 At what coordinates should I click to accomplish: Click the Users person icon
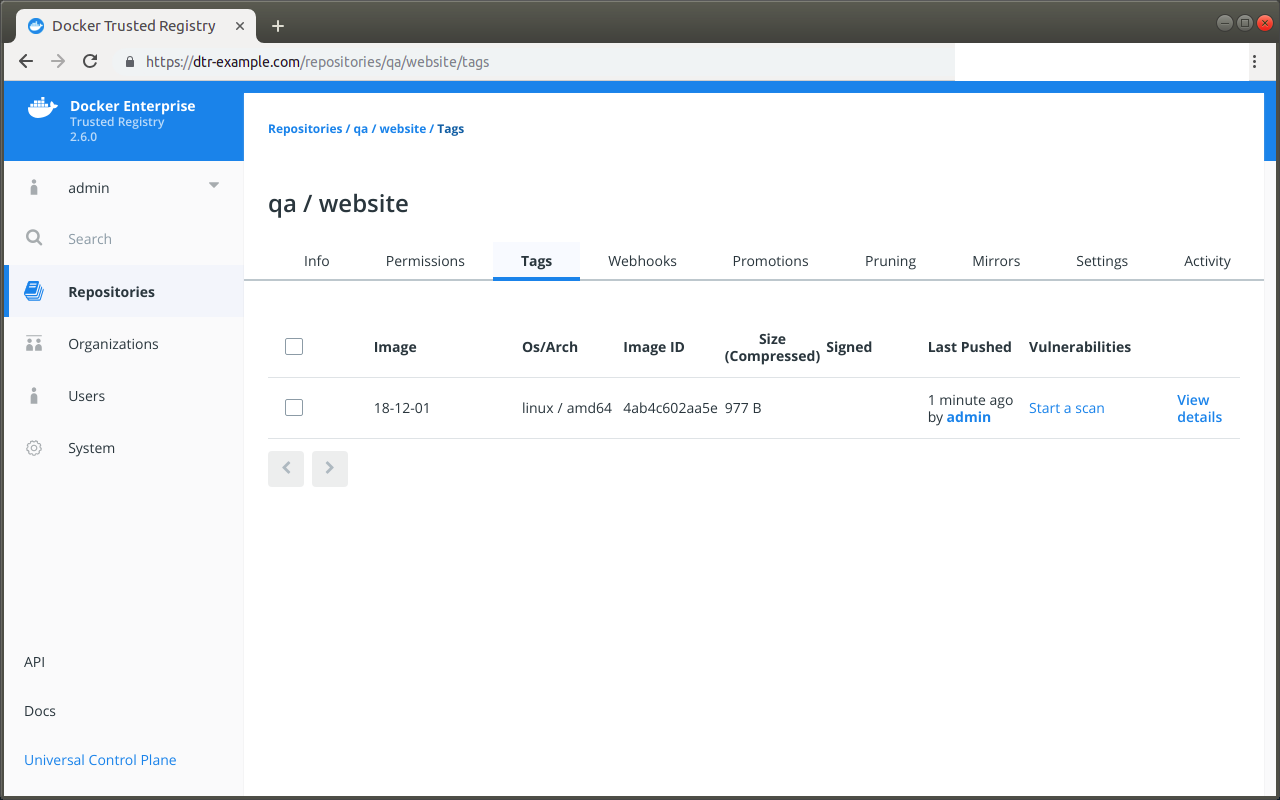point(34,396)
